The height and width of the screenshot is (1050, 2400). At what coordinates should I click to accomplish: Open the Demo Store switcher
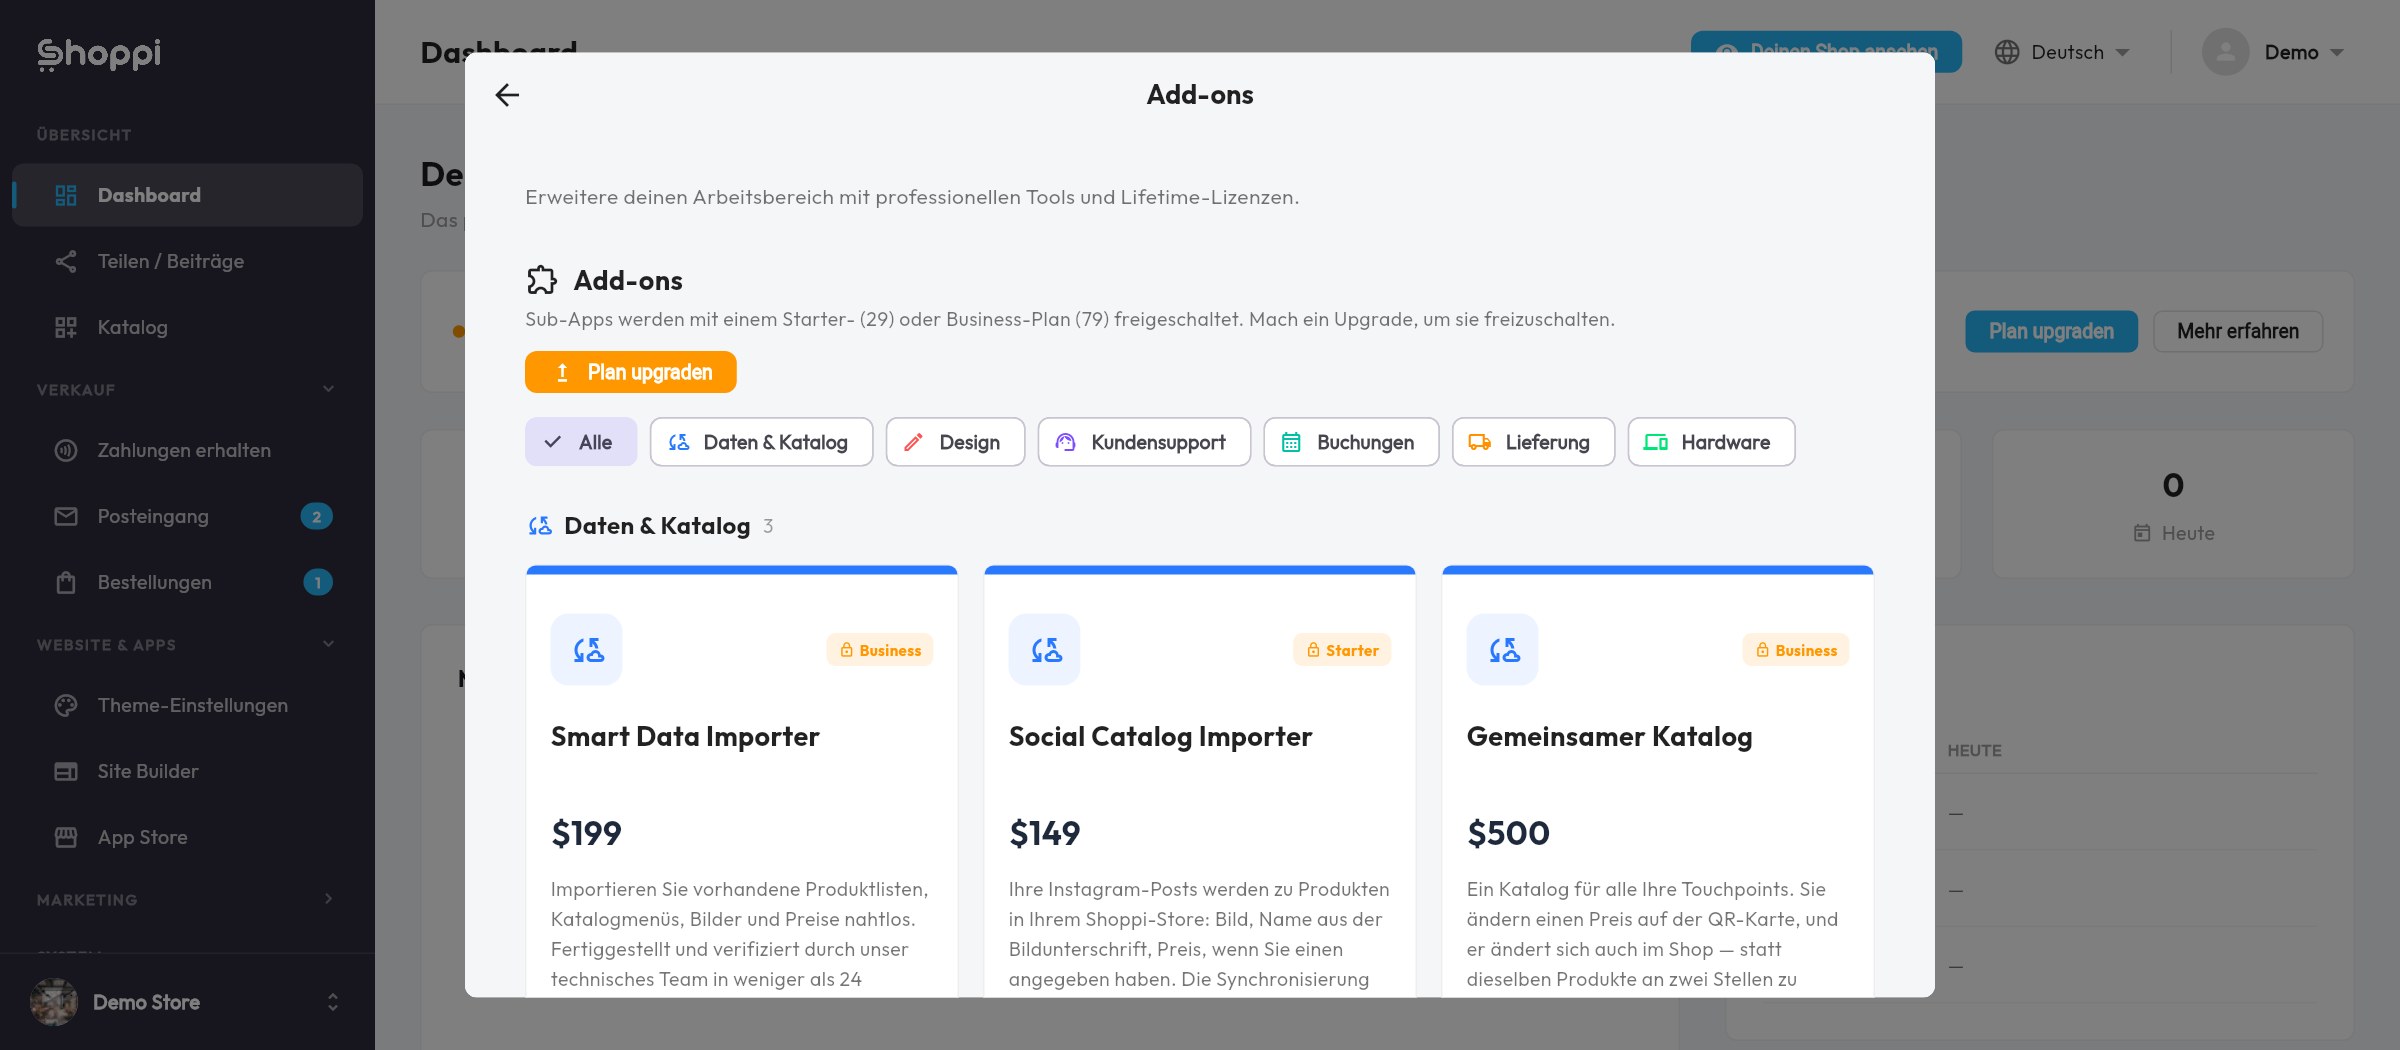tap(188, 1002)
